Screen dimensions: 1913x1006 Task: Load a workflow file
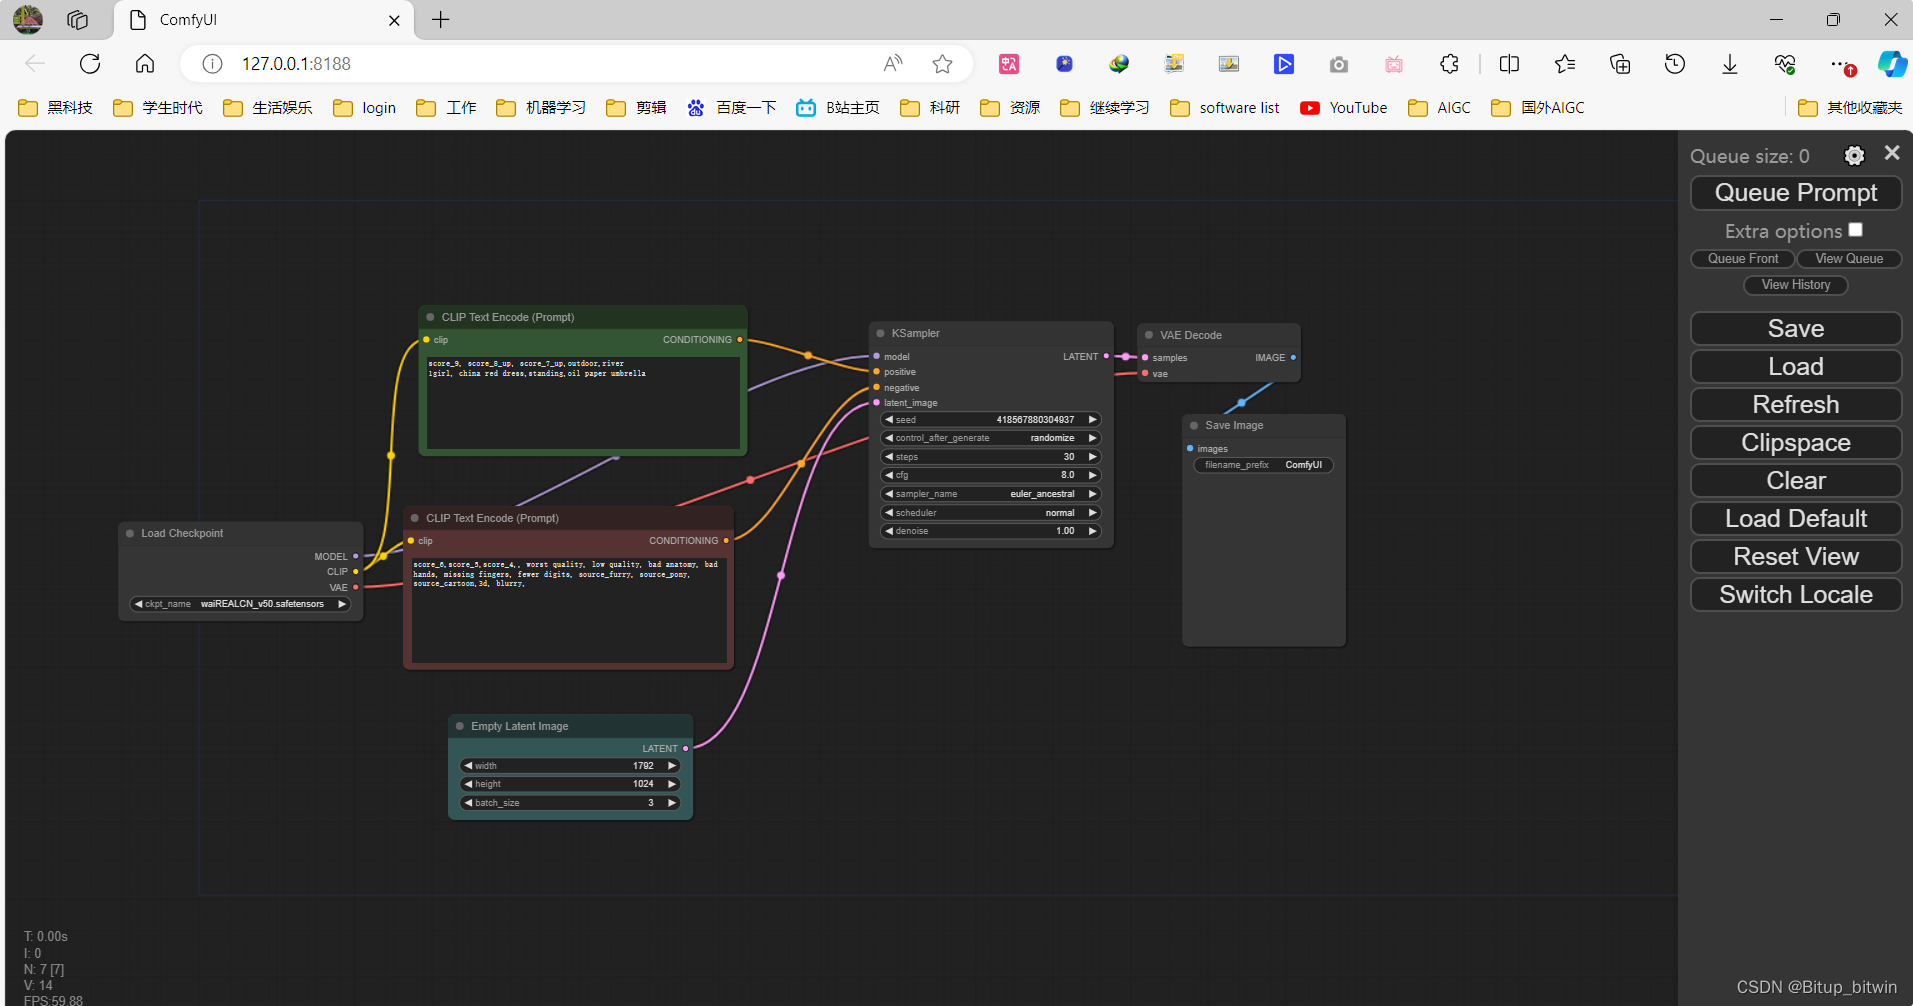coord(1796,367)
